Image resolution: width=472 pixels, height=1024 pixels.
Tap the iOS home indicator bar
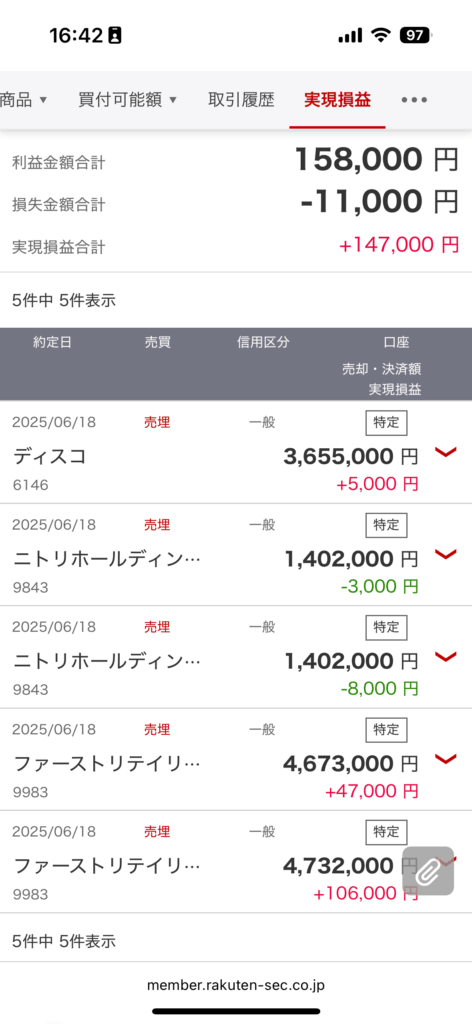236,1012
